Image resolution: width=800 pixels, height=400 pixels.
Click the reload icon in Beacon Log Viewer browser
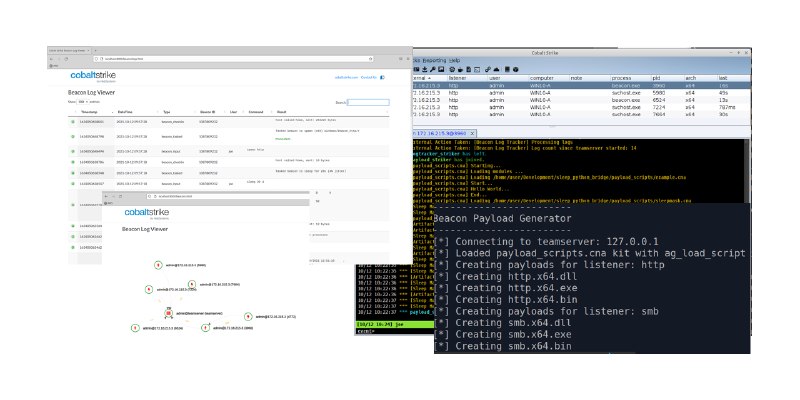coord(66,59)
